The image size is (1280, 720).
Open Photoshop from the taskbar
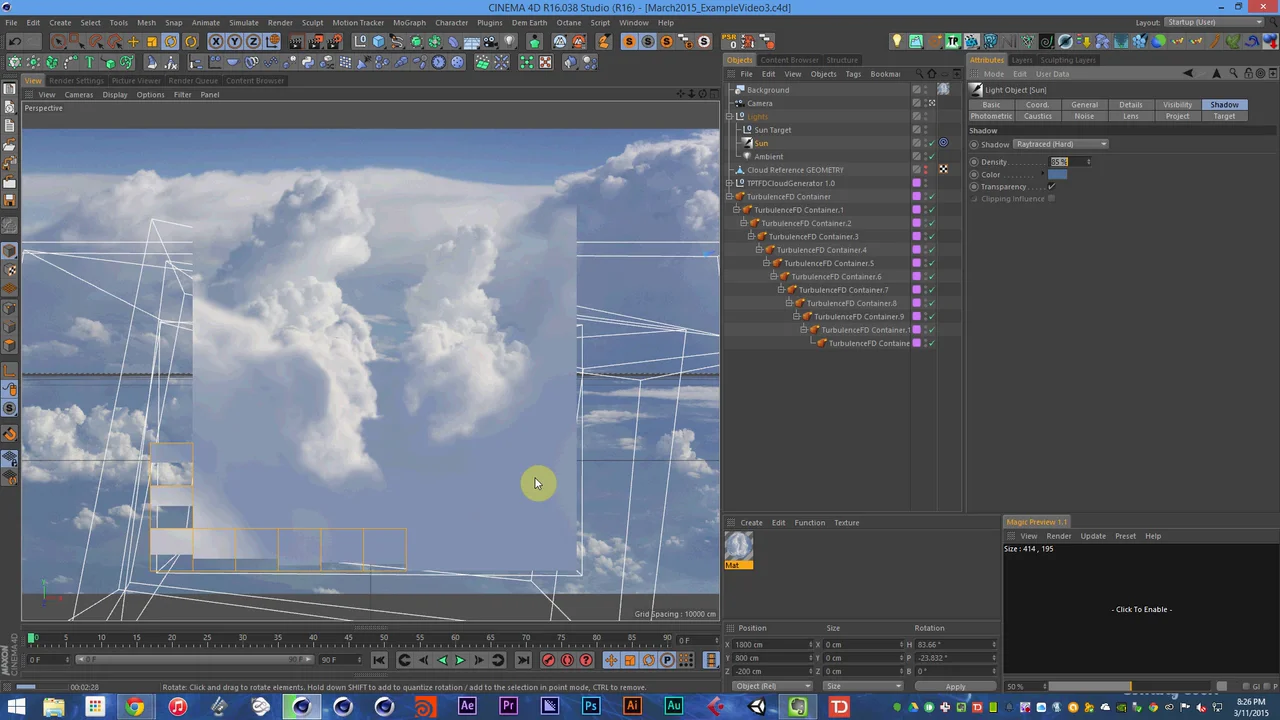(591, 707)
